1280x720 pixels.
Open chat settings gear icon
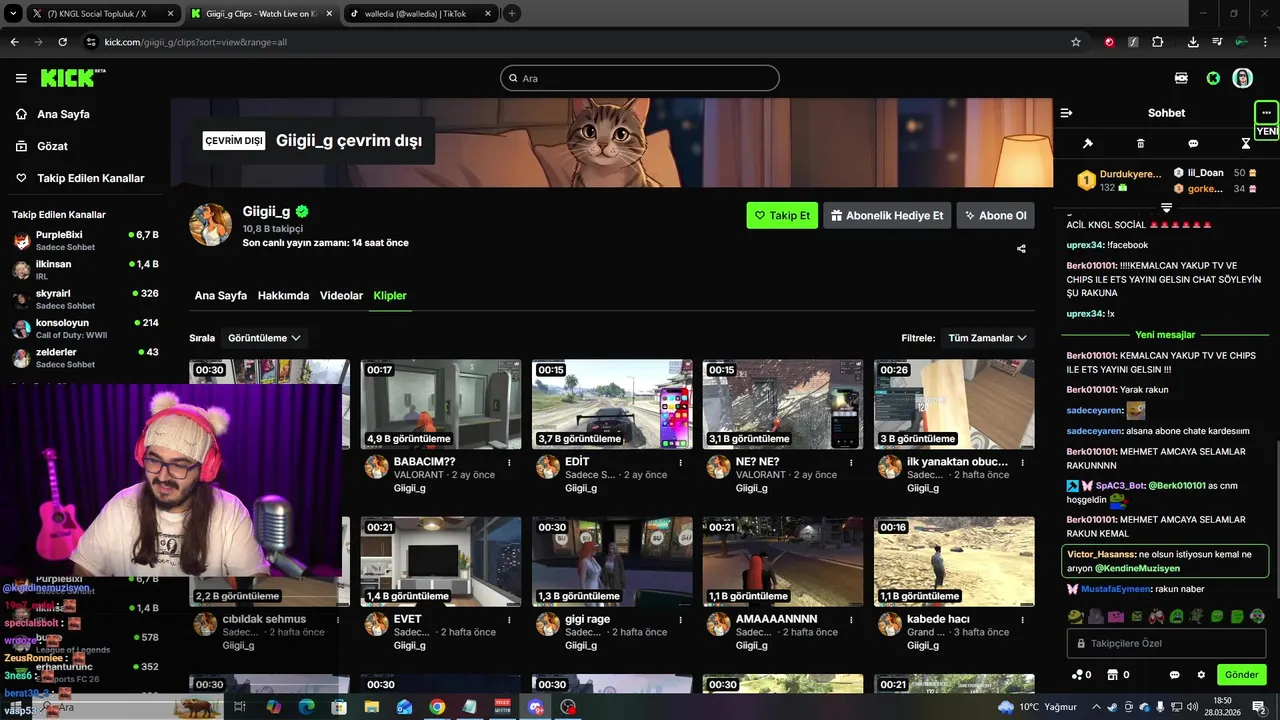pos(1201,675)
